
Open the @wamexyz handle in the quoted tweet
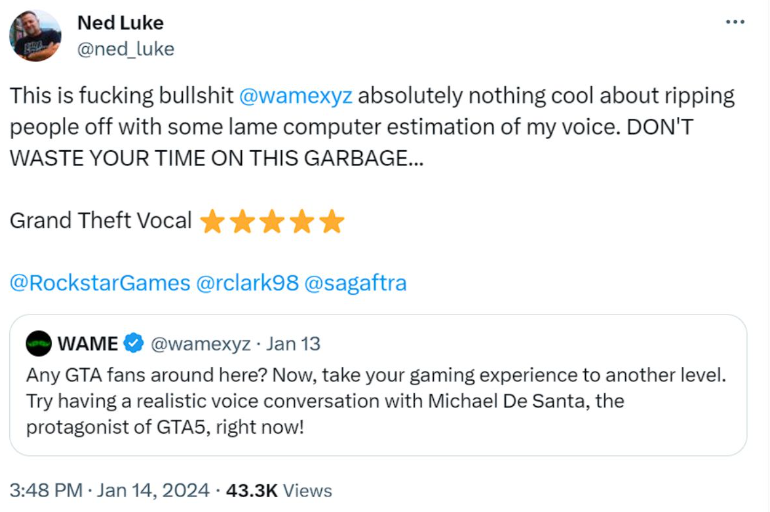coord(202,344)
